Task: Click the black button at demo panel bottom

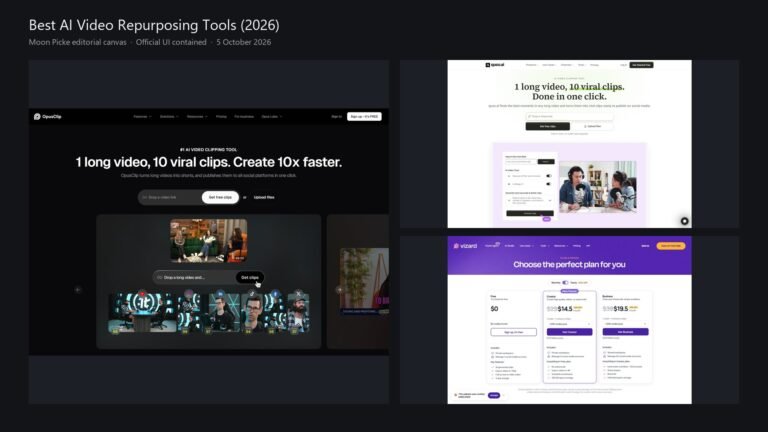Action: point(530,213)
